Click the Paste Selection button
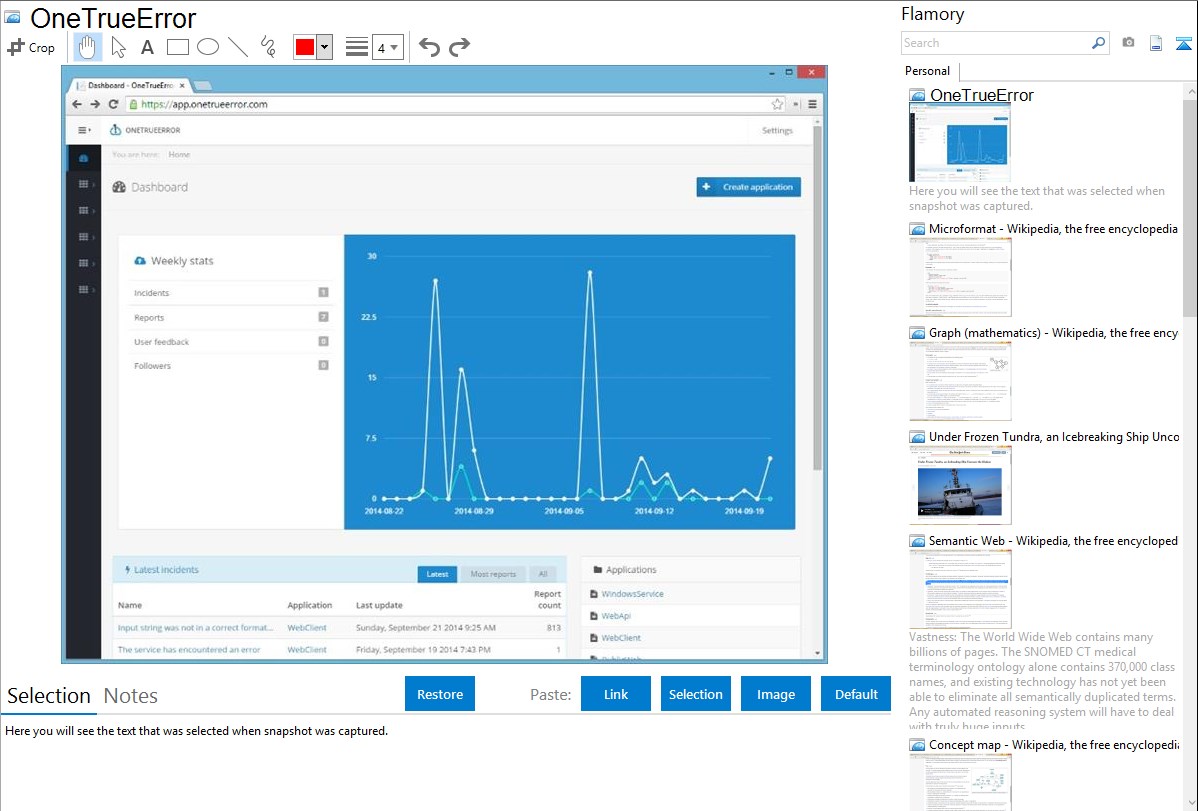1198x811 pixels. pyautogui.click(x=695, y=694)
